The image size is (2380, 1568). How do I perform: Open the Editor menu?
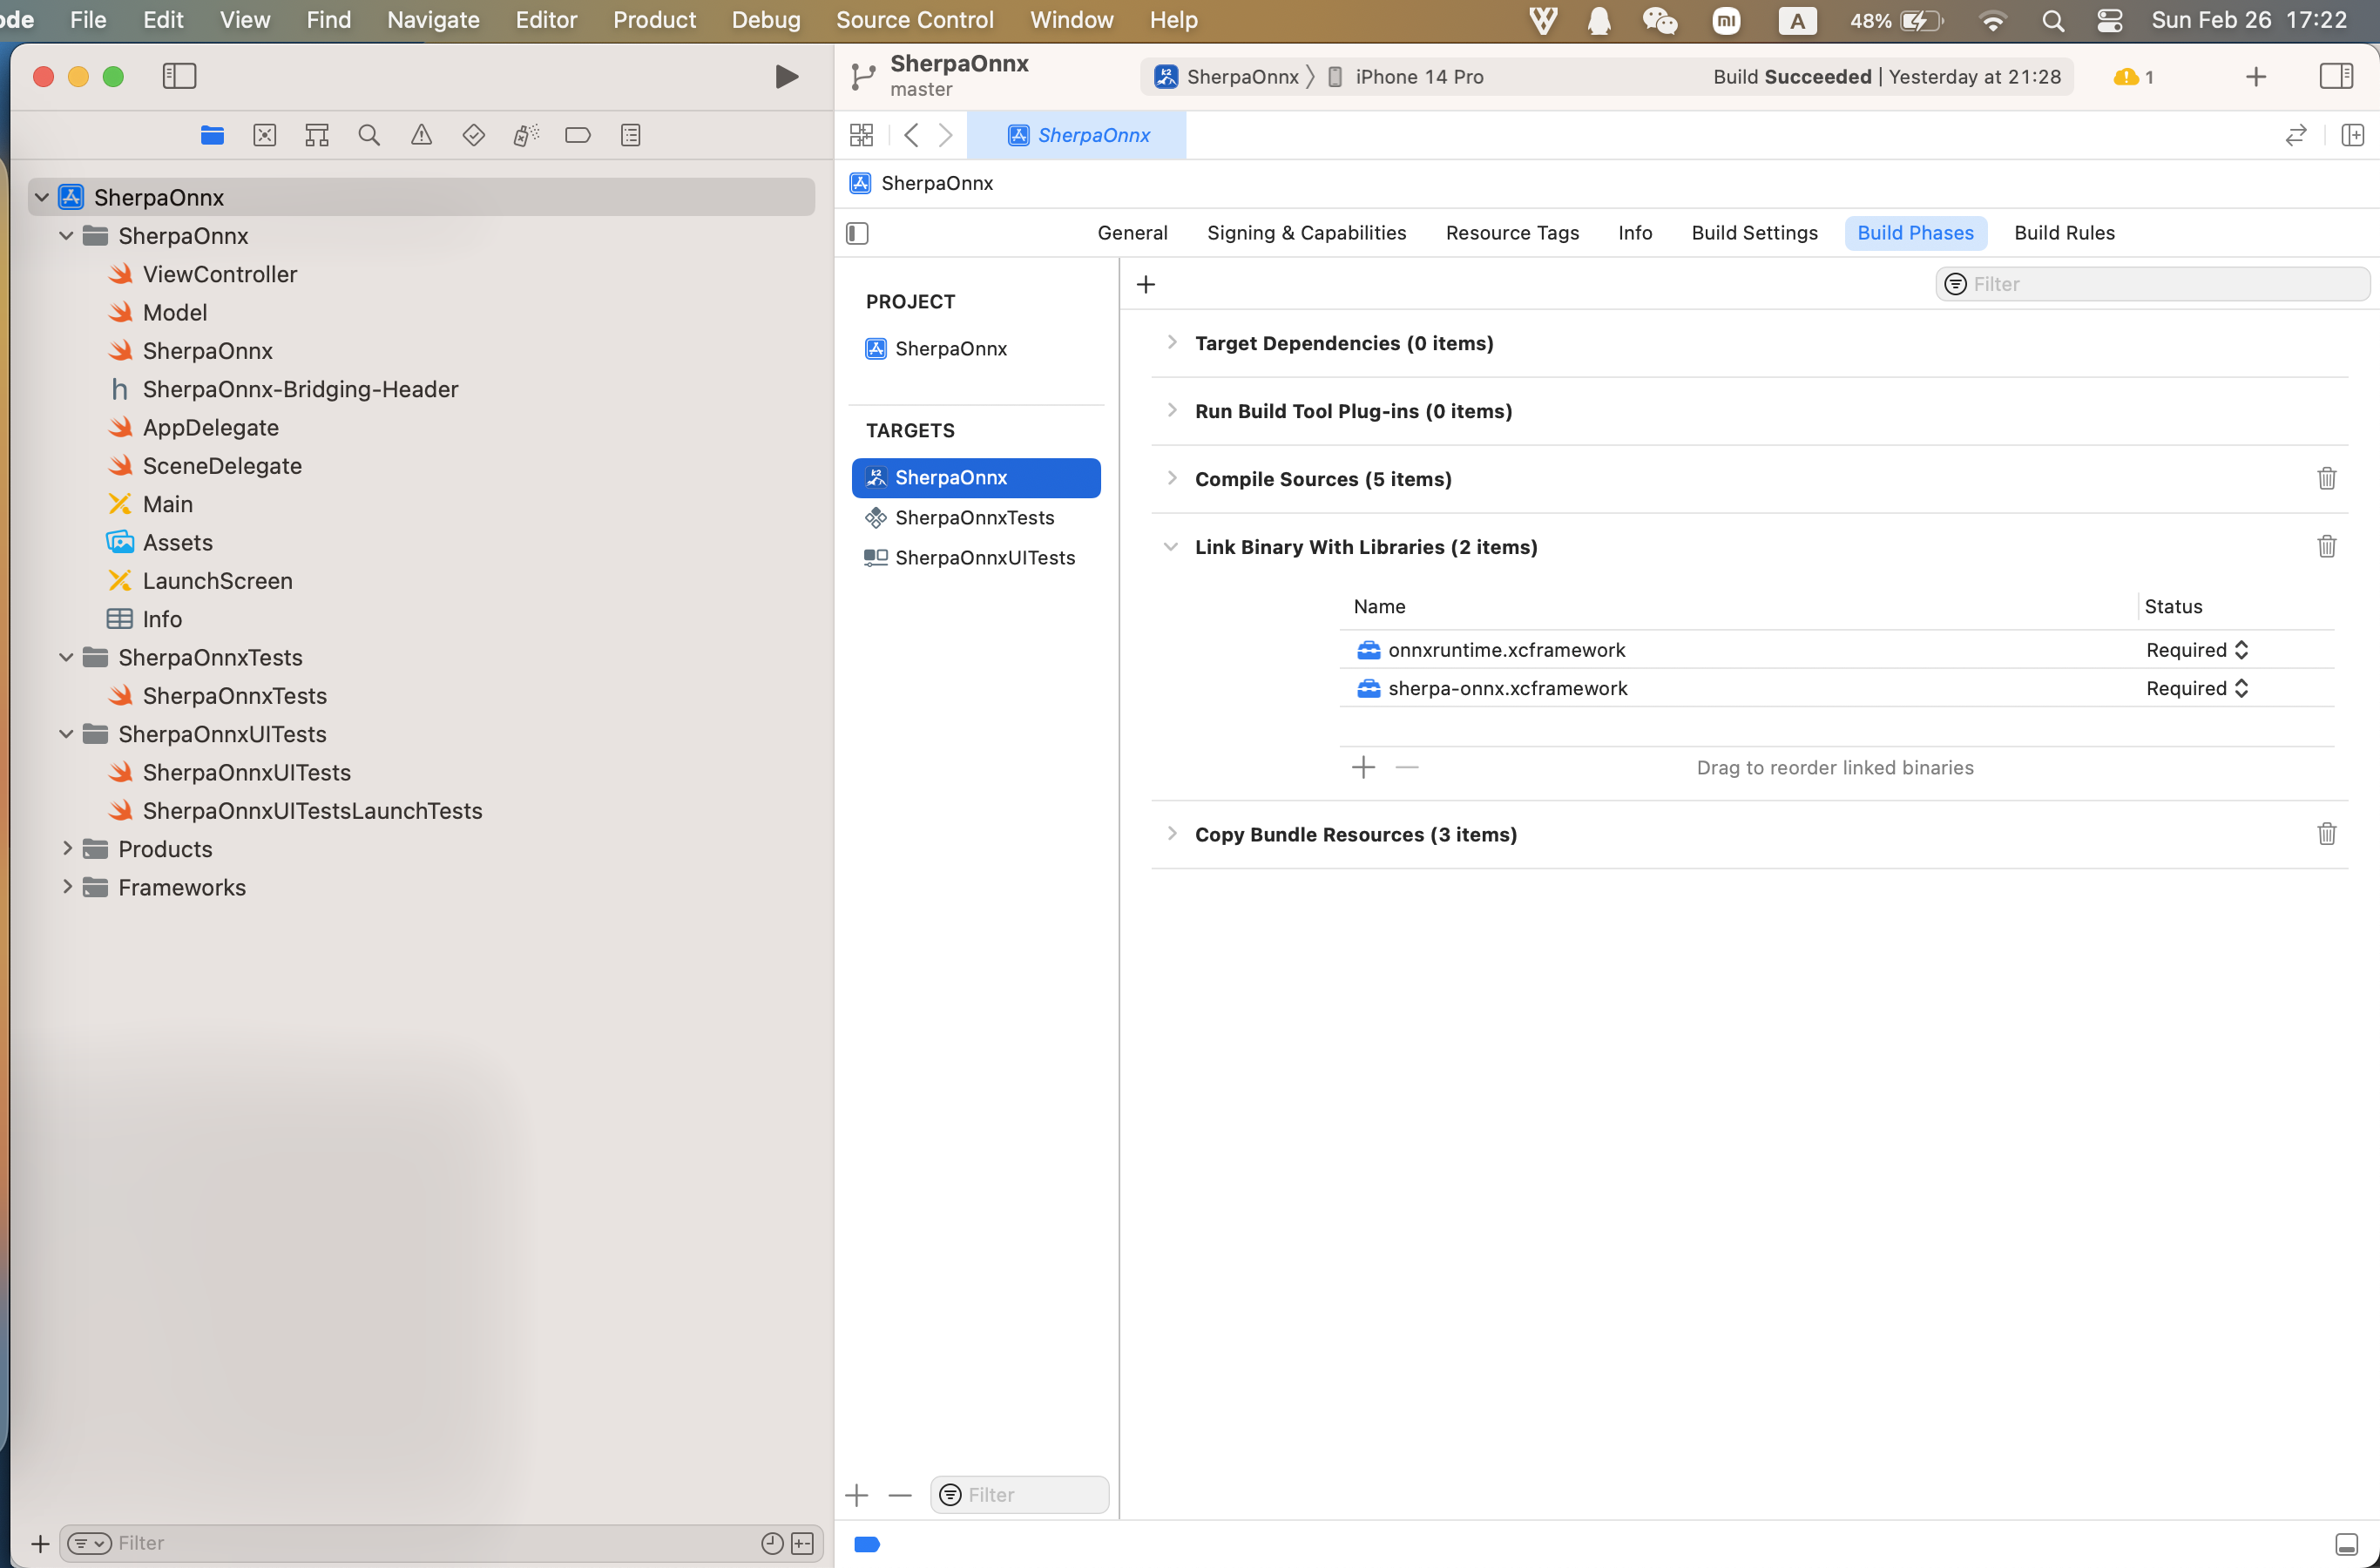(x=546, y=20)
